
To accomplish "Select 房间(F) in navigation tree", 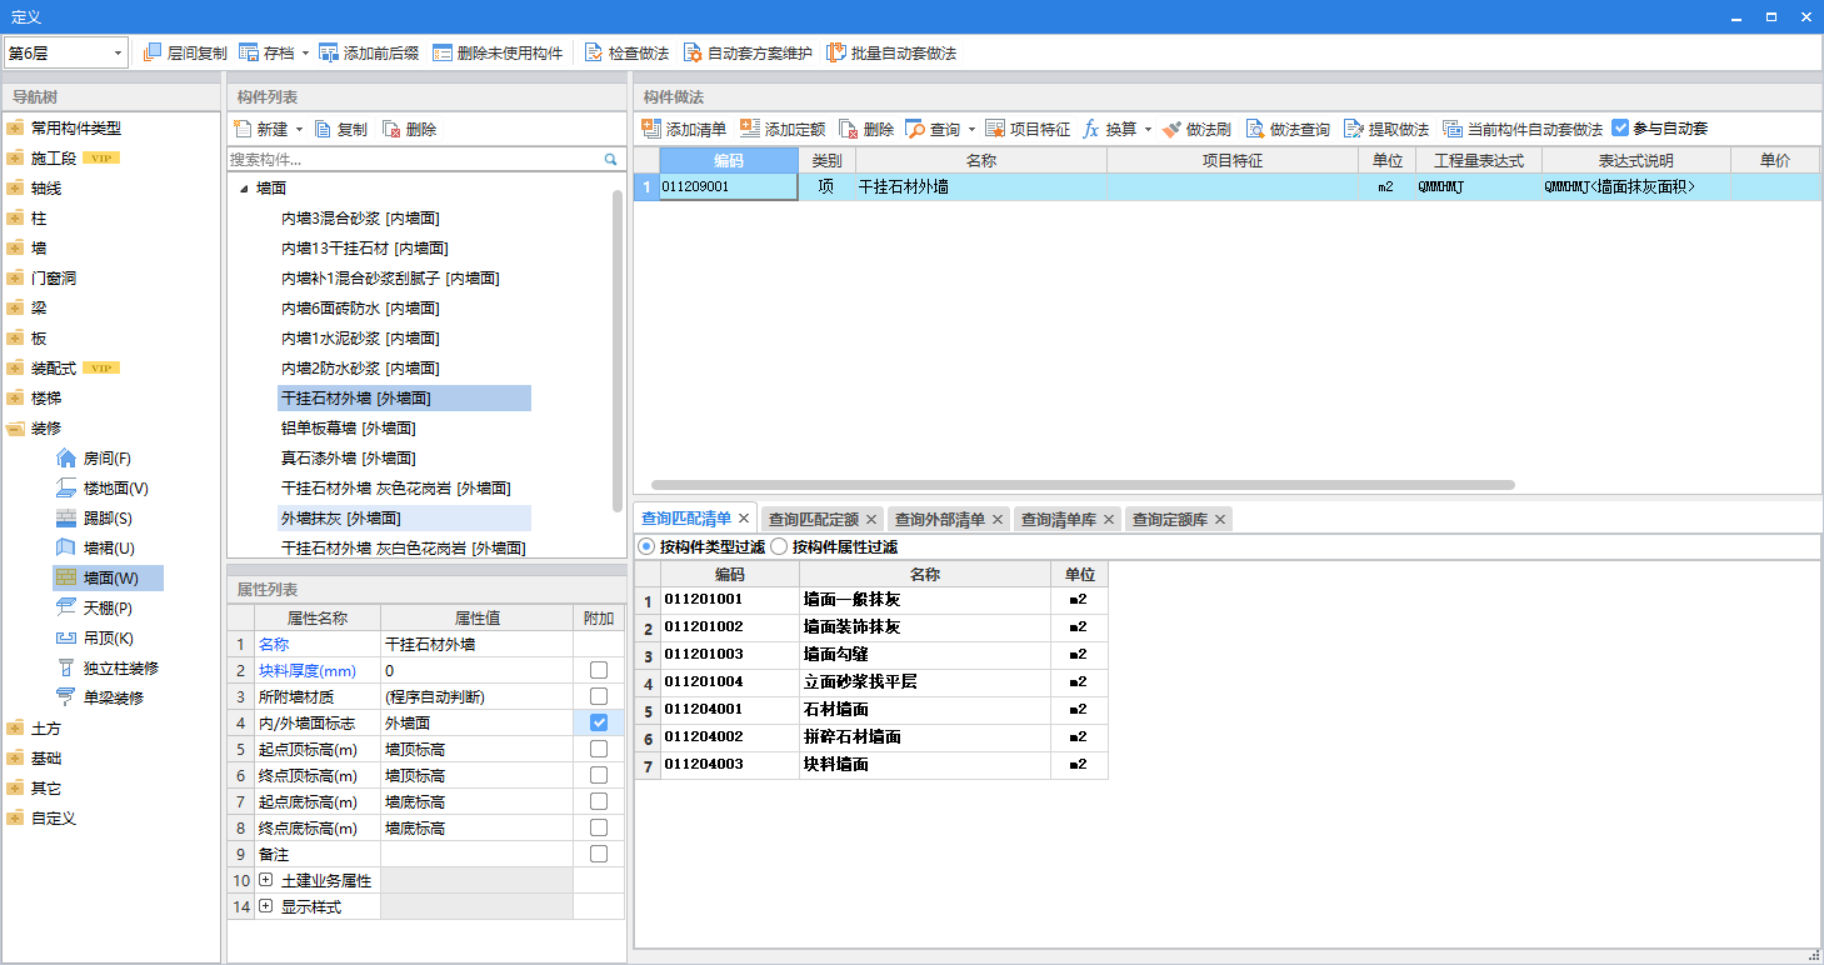I will 107,458.
